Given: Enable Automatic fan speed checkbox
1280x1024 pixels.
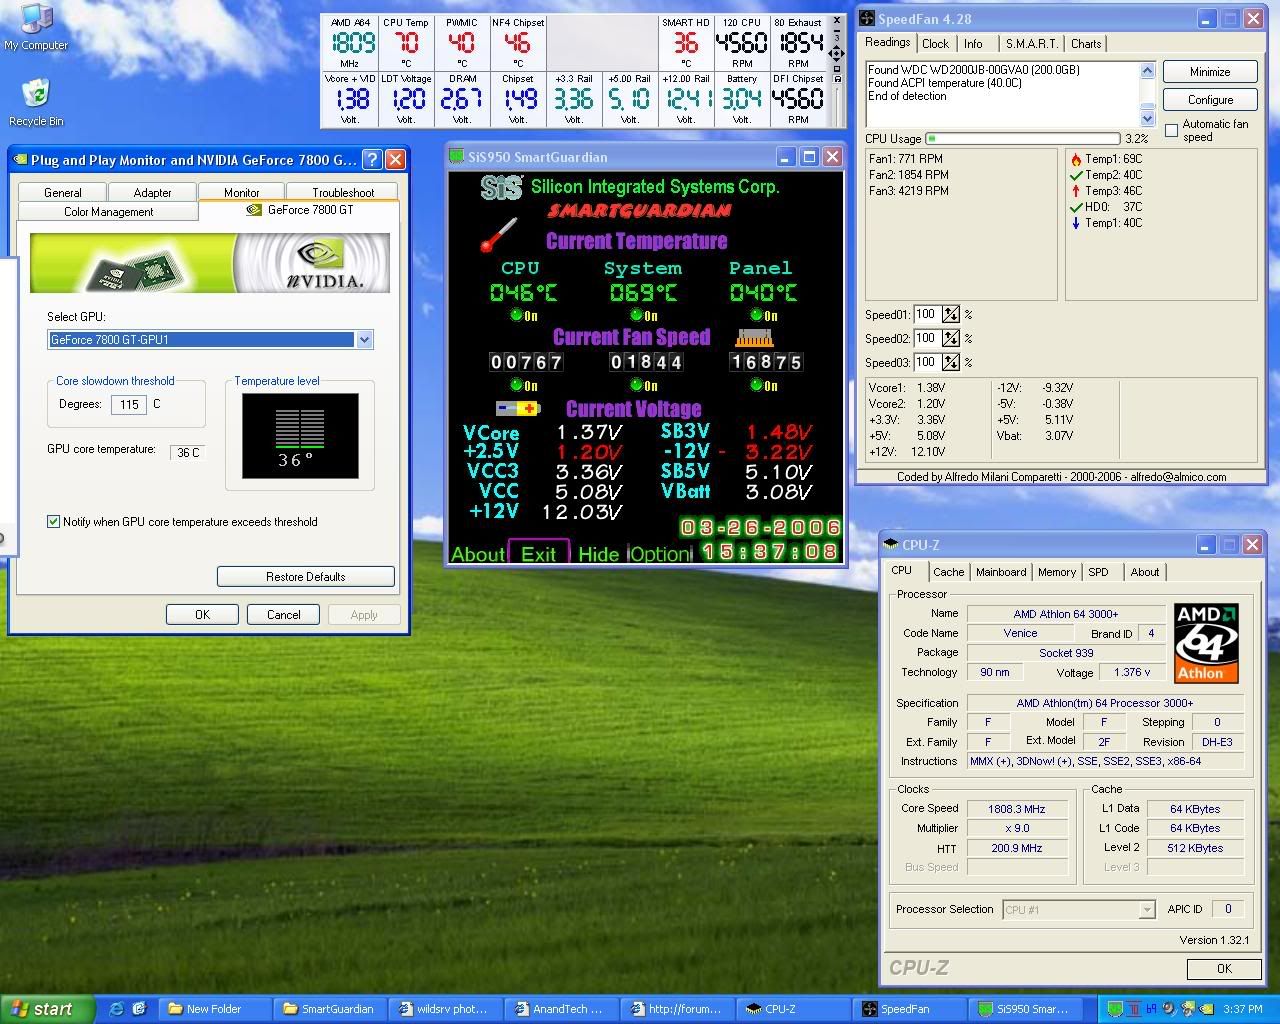Looking at the screenshot, I should (1172, 131).
